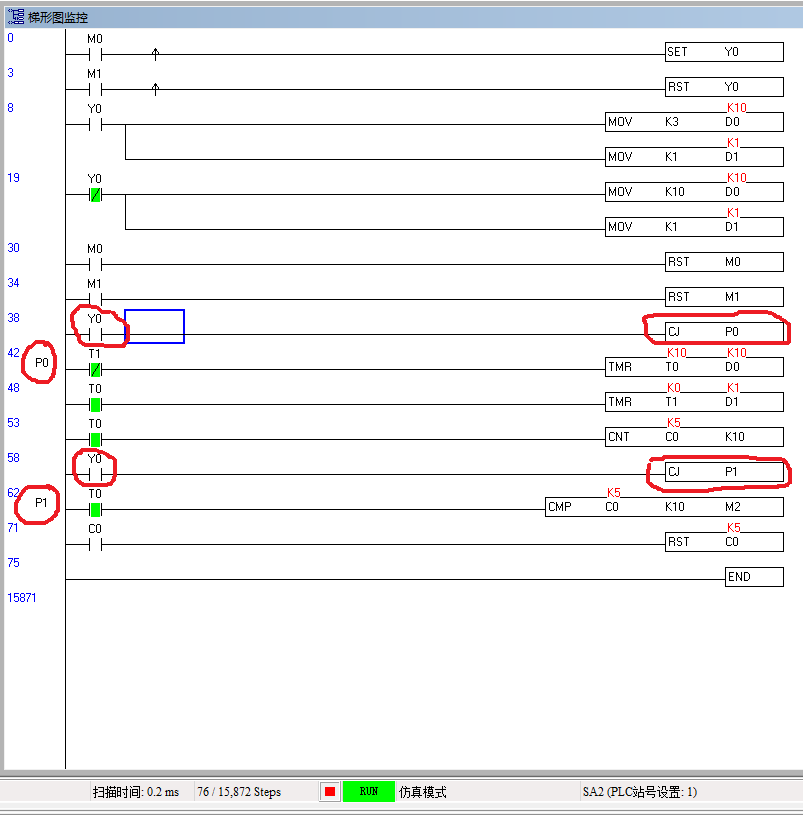Screen dimensions: 803x815
Task: Toggle the green RUN indicator
Action: point(368,791)
